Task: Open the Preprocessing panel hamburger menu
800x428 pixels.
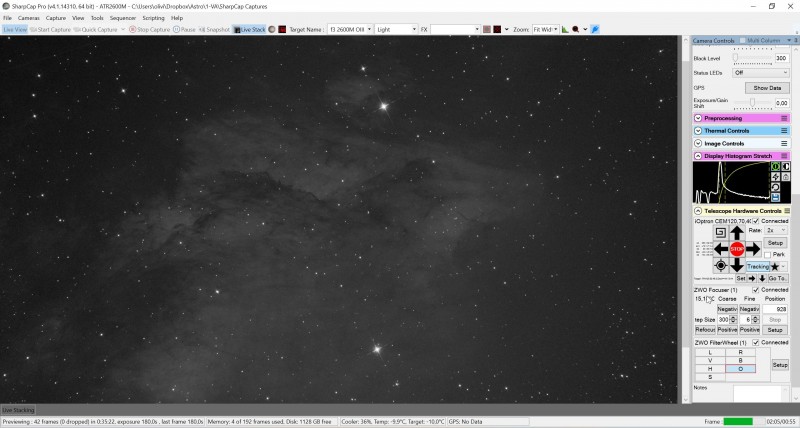Action: point(784,118)
